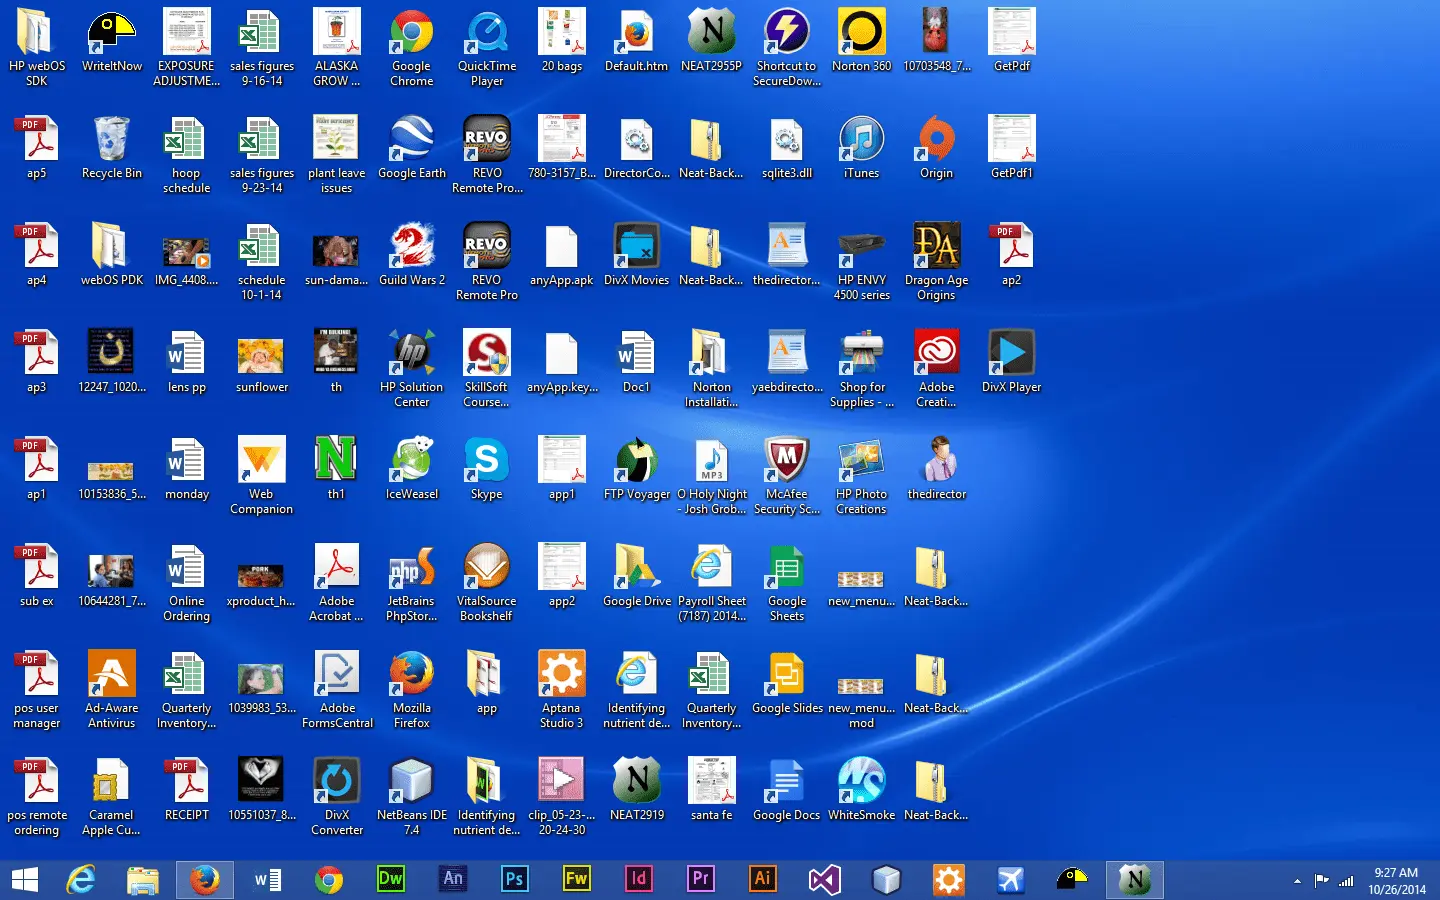This screenshot has width=1440, height=900.
Task: Open the Google Earth desktop shortcut
Action: [411, 141]
